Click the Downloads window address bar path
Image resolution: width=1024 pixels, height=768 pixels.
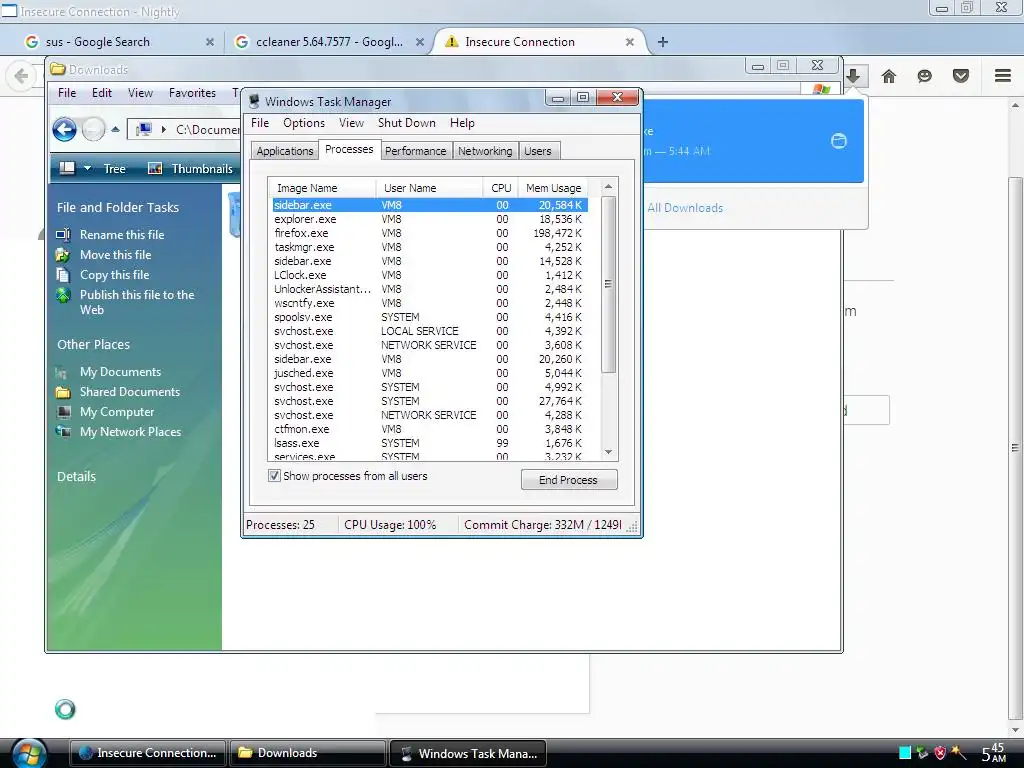pos(208,129)
